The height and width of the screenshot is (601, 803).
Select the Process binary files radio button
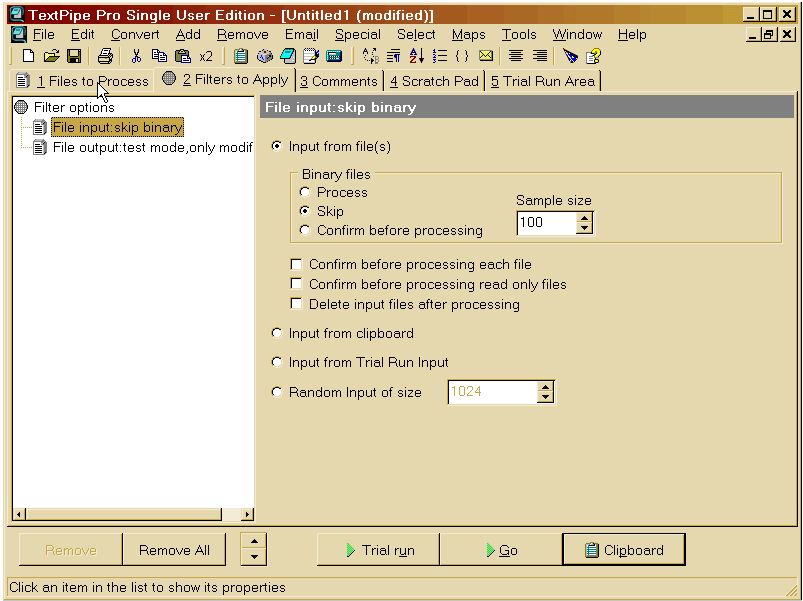303,192
